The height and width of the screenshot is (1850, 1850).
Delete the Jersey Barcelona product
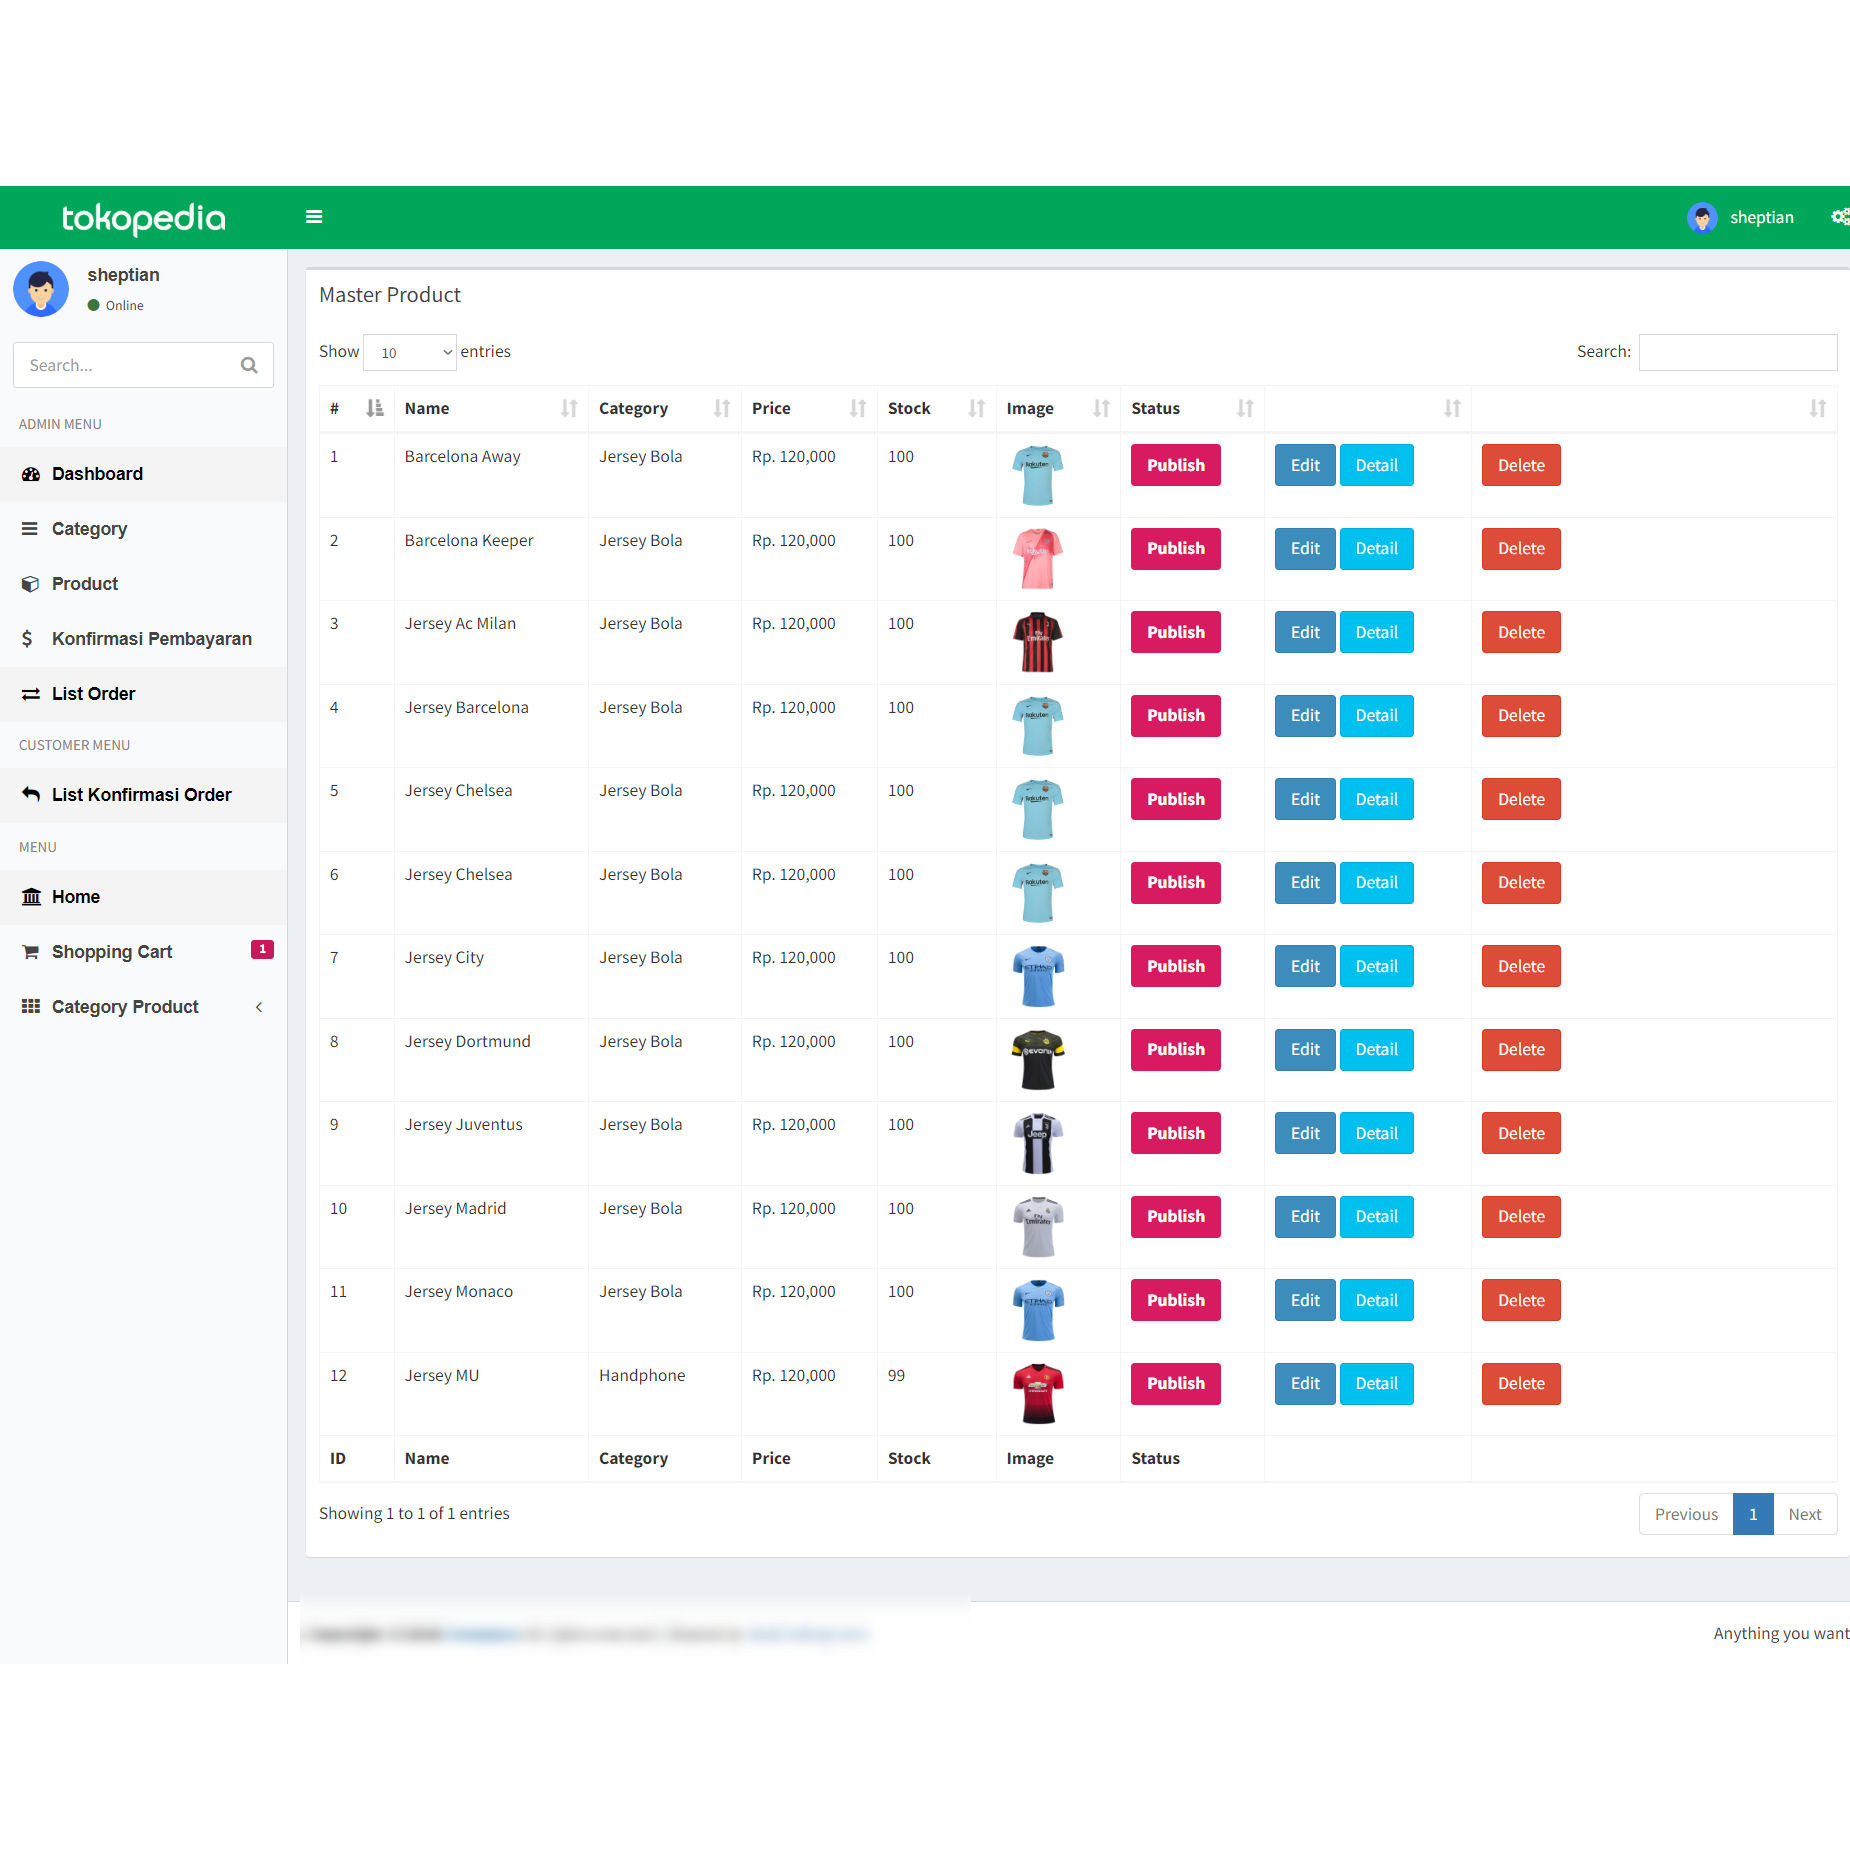(x=1521, y=716)
